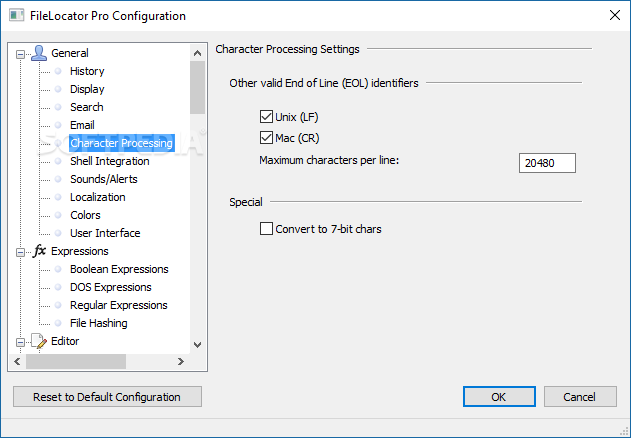Collapse the Editor tree node
The height and width of the screenshot is (438, 631).
click(x=20, y=343)
